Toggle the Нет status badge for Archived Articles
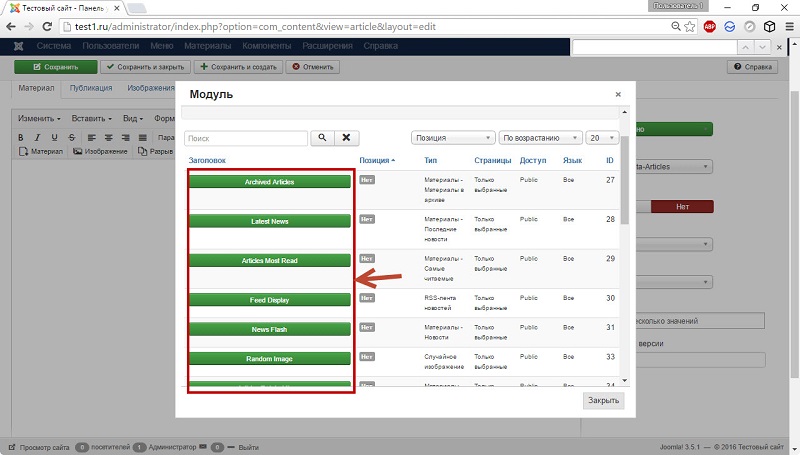Viewport: 800px width, 455px height. point(367,180)
